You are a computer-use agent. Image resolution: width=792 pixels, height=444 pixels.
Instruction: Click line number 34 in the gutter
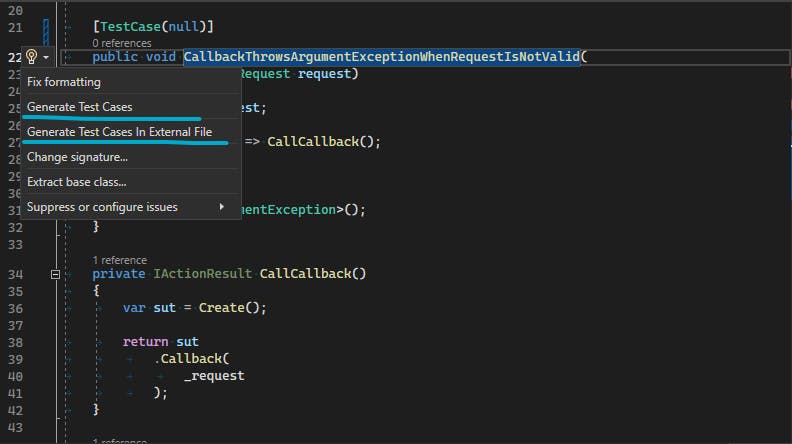pos(14,274)
